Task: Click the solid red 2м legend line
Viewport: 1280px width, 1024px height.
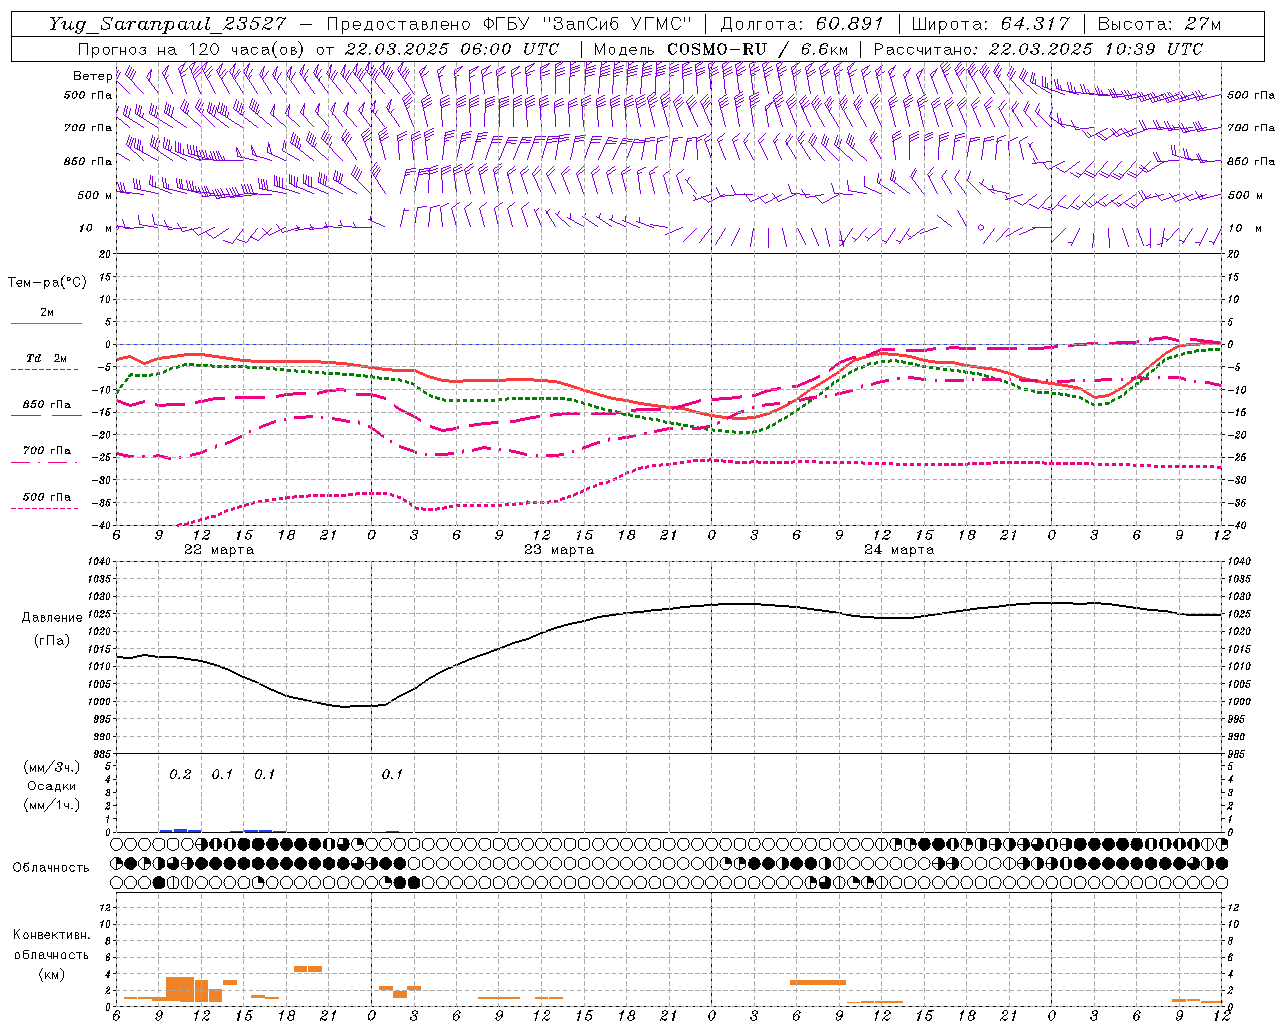Action: click(x=46, y=324)
